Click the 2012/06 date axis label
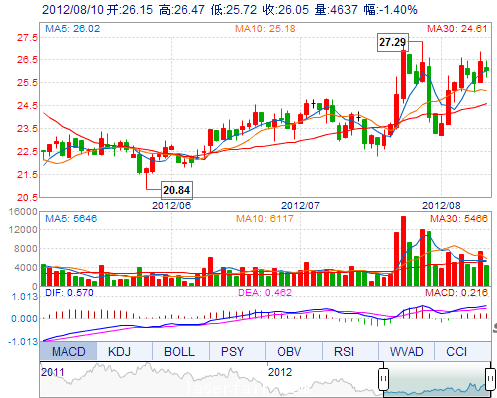Viewport: 497px width, 398px height. (x=171, y=205)
